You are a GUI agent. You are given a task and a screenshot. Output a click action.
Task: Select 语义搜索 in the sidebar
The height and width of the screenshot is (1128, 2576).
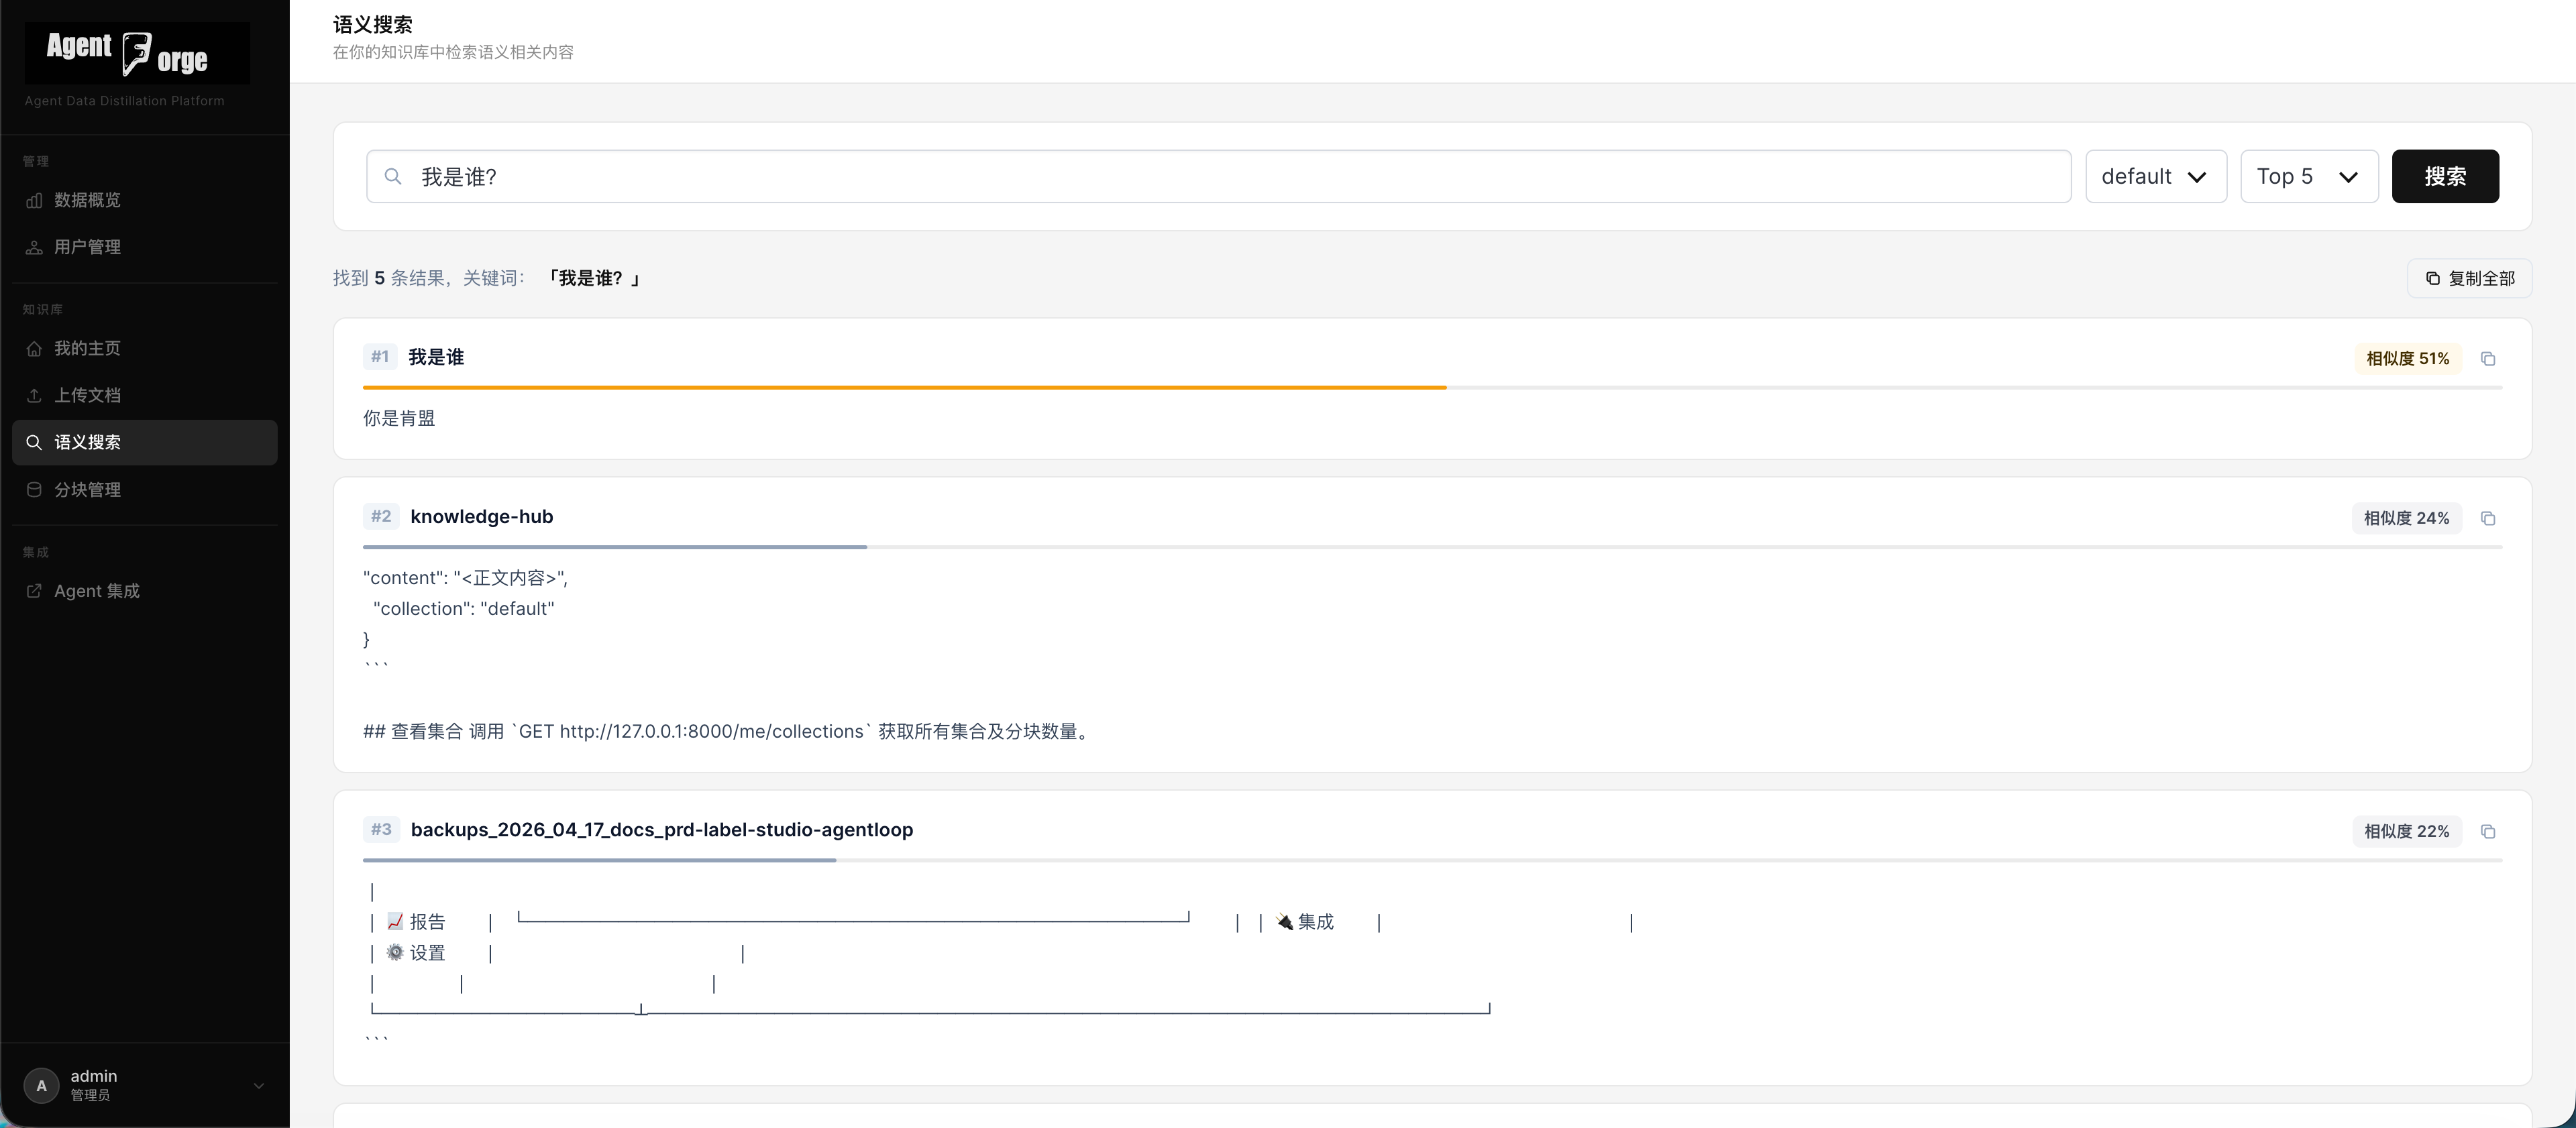pos(145,442)
